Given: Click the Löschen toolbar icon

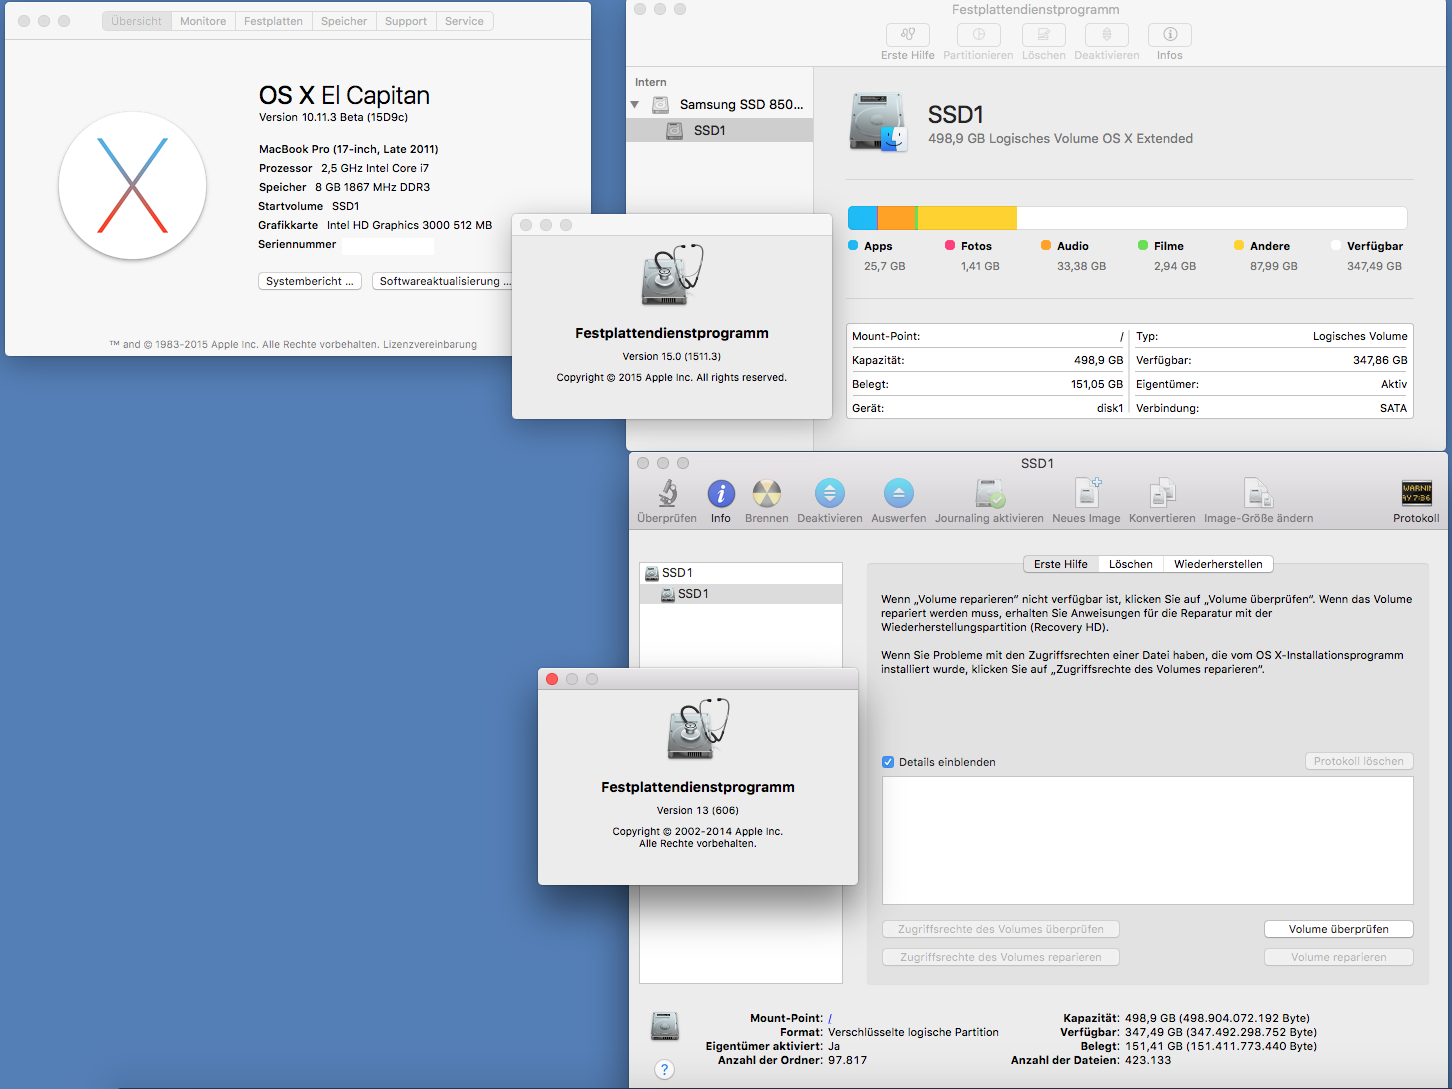Looking at the screenshot, I should (x=1043, y=34).
